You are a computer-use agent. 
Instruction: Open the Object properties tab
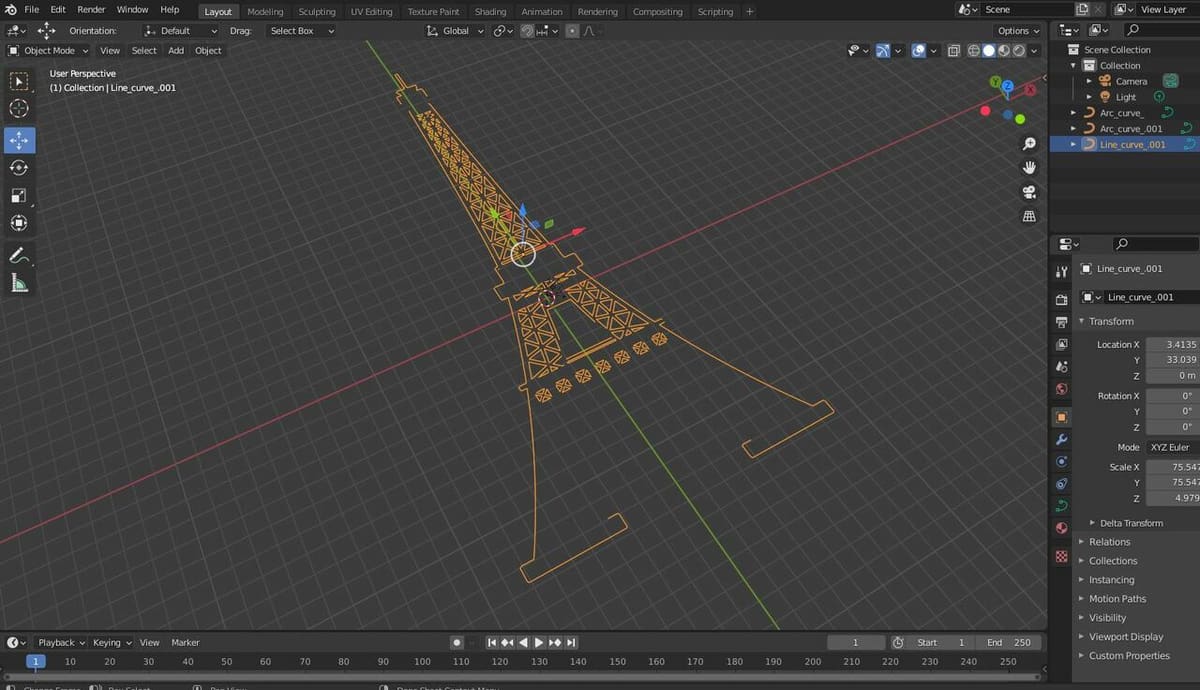click(1062, 417)
